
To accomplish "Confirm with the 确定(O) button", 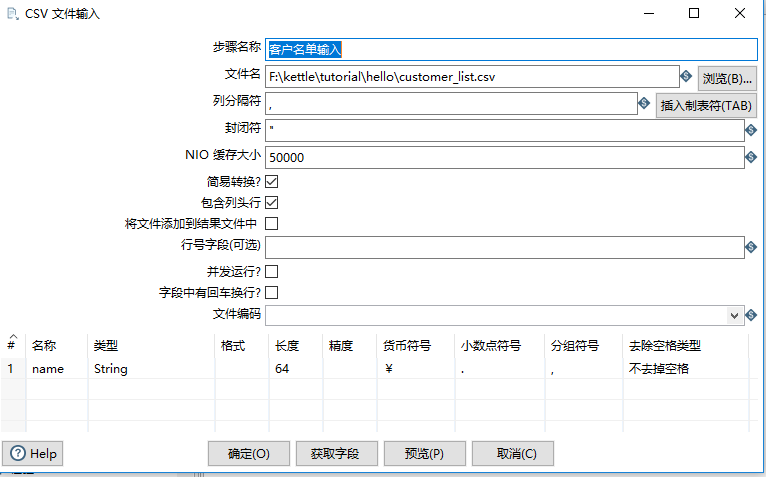I will tap(249, 454).
